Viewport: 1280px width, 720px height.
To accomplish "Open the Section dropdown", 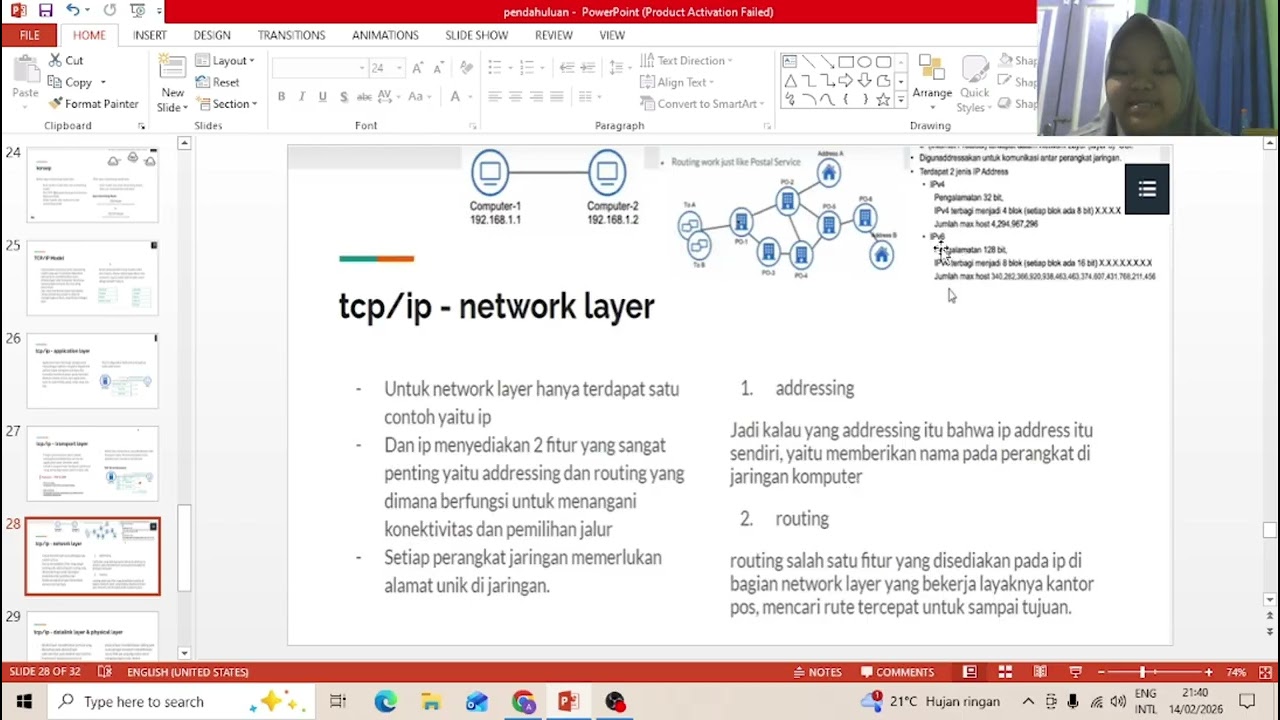I will coord(227,104).
